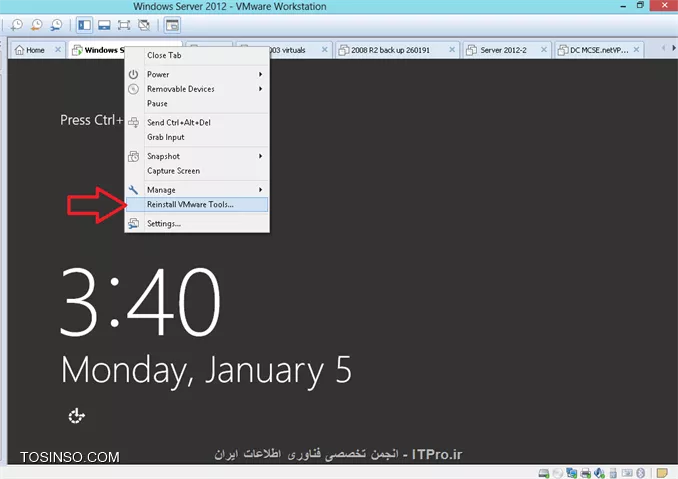Click the printer status icon
The image size is (678, 479).
pyautogui.click(x=585, y=473)
